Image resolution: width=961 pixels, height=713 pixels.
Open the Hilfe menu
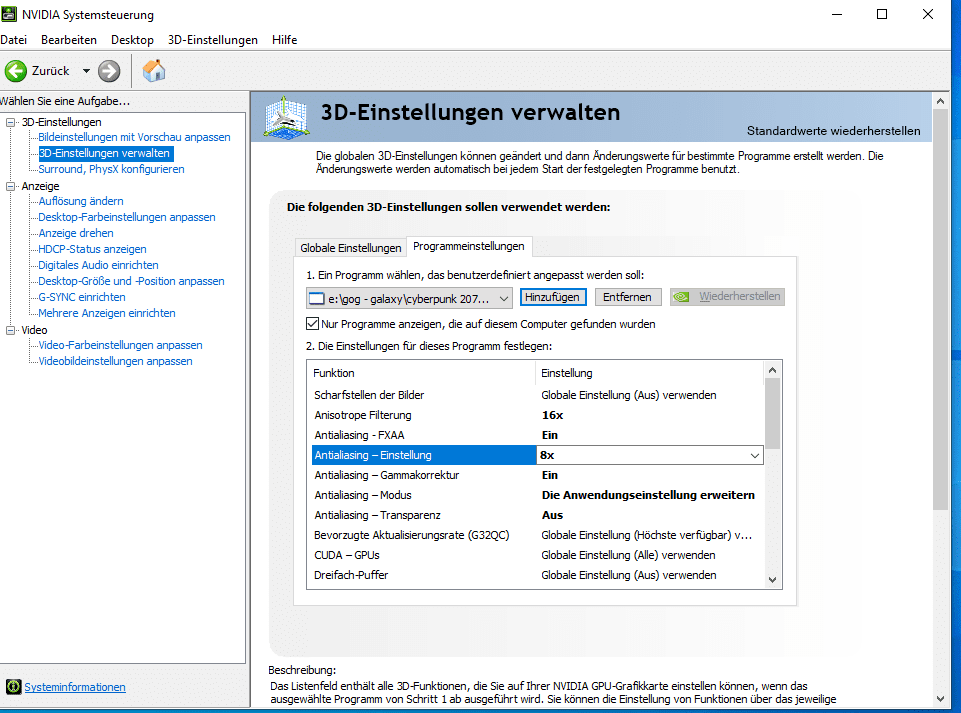click(x=284, y=40)
